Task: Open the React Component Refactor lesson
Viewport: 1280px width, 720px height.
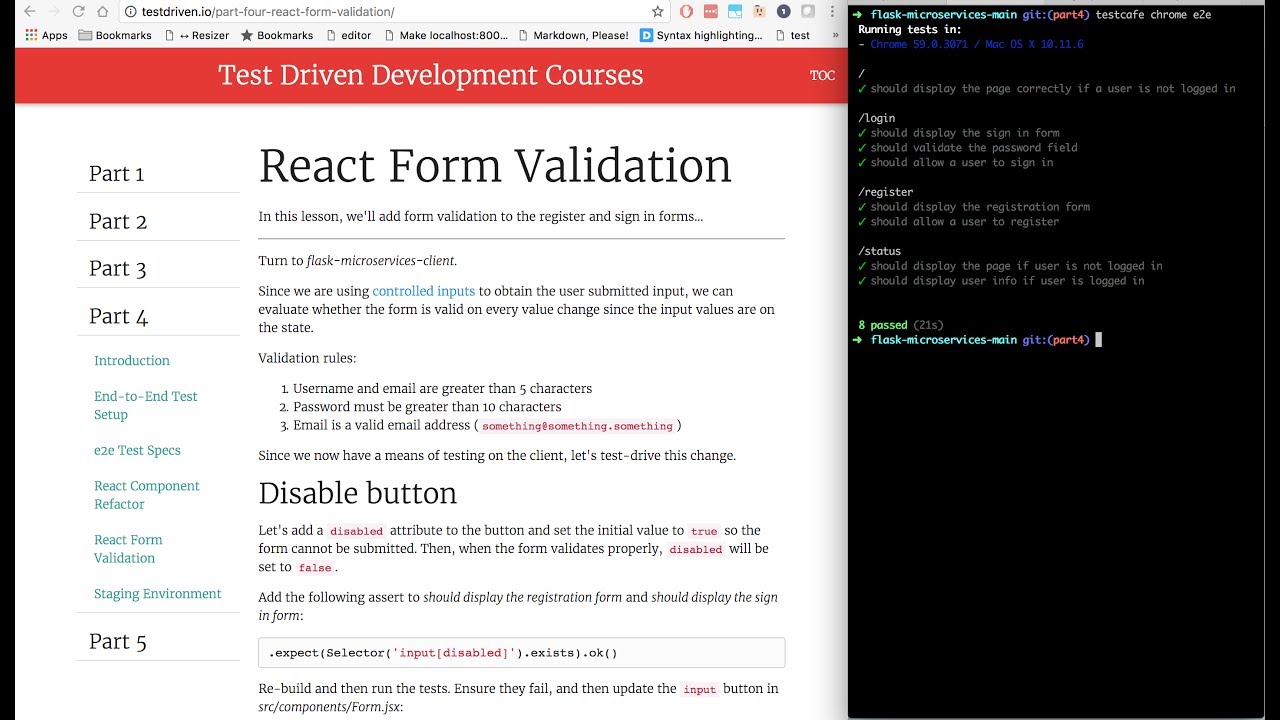Action: [147, 495]
